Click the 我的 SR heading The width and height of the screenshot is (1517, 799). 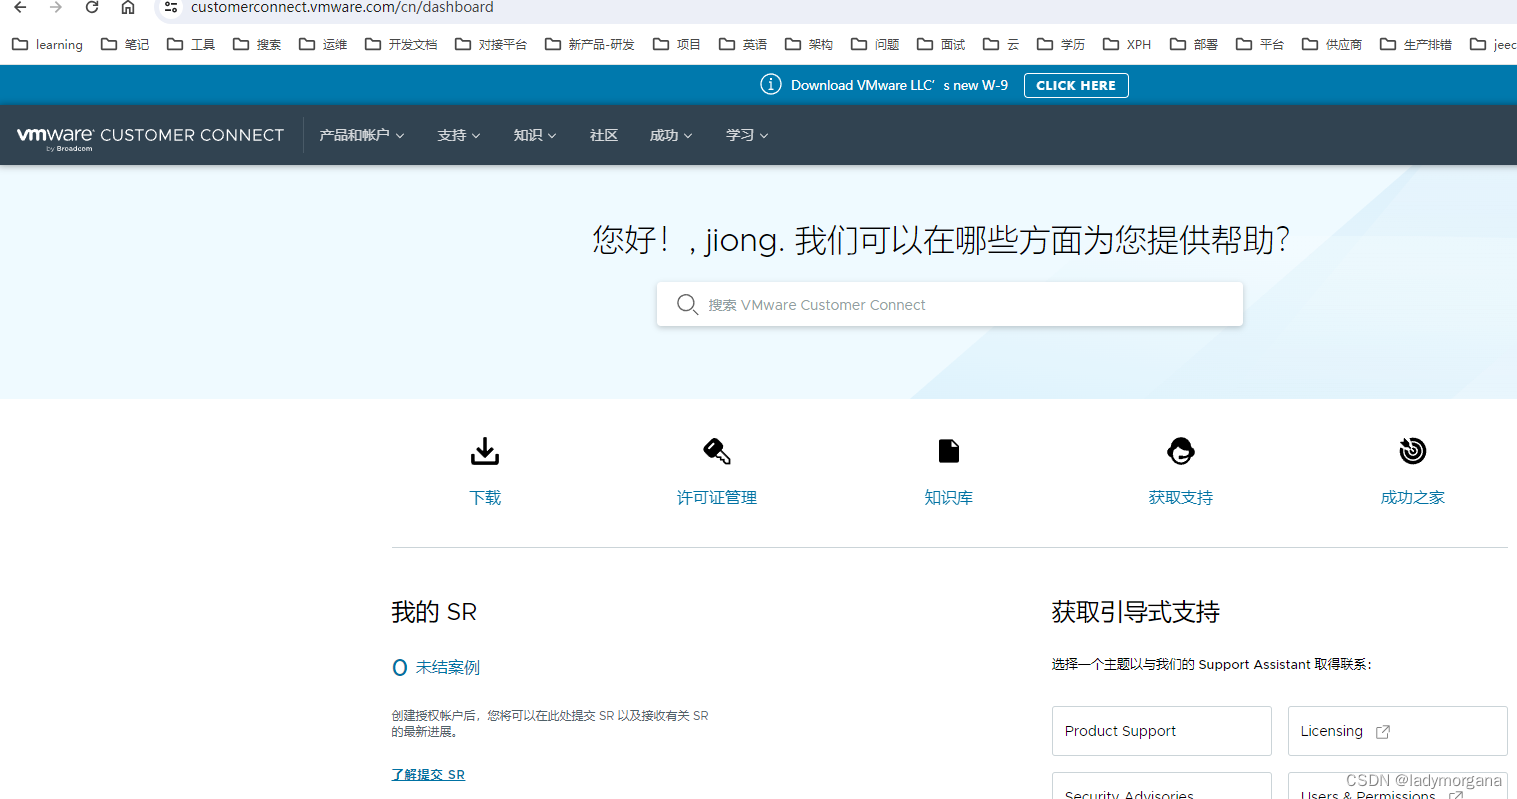click(x=434, y=612)
